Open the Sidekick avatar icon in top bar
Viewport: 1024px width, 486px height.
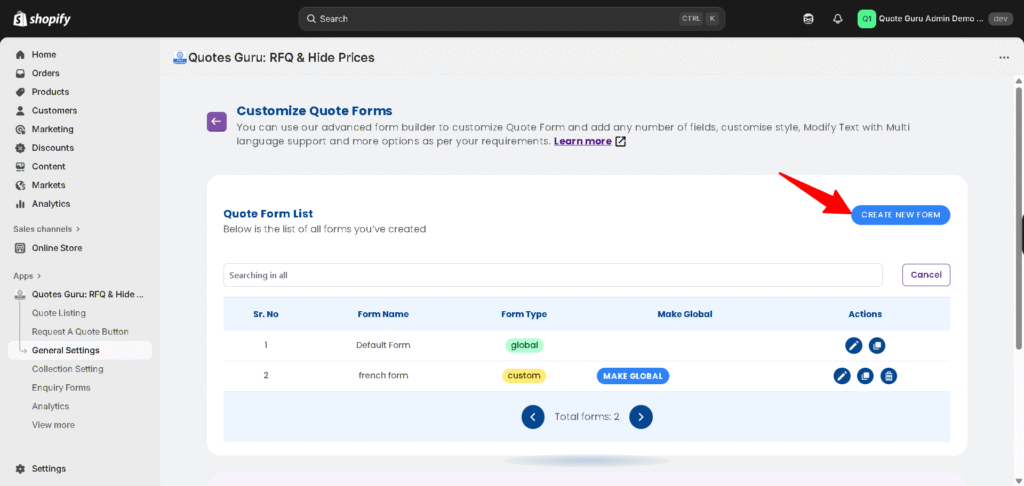(808, 19)
